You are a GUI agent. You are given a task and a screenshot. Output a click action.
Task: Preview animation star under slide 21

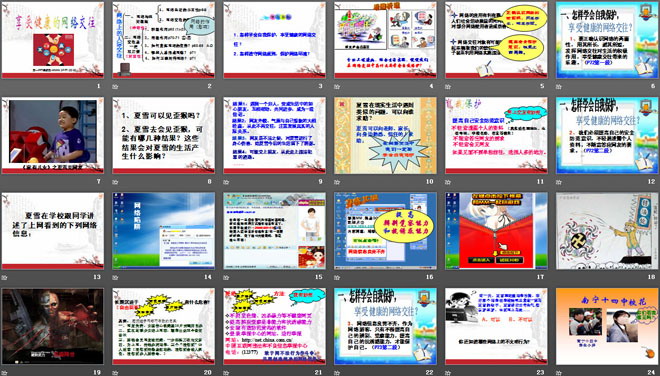[x=226, y=373]
